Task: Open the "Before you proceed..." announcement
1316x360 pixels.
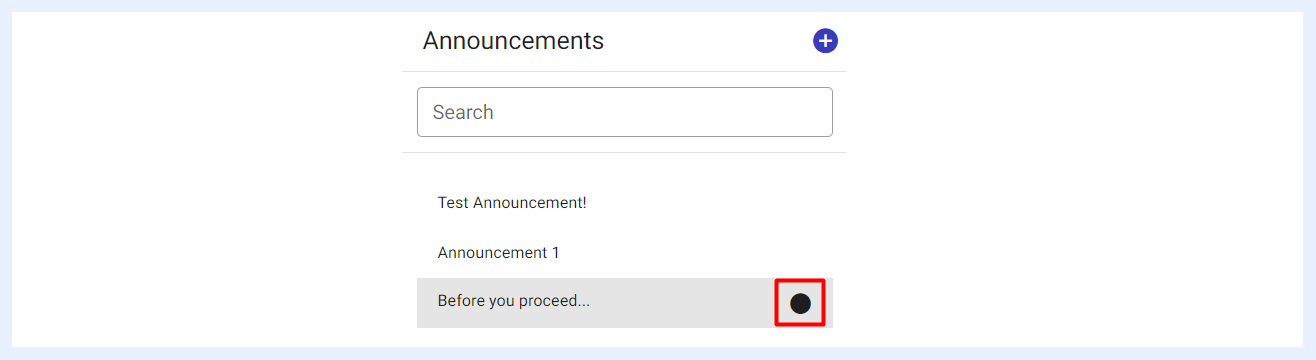Action: [x=625, y=303]
